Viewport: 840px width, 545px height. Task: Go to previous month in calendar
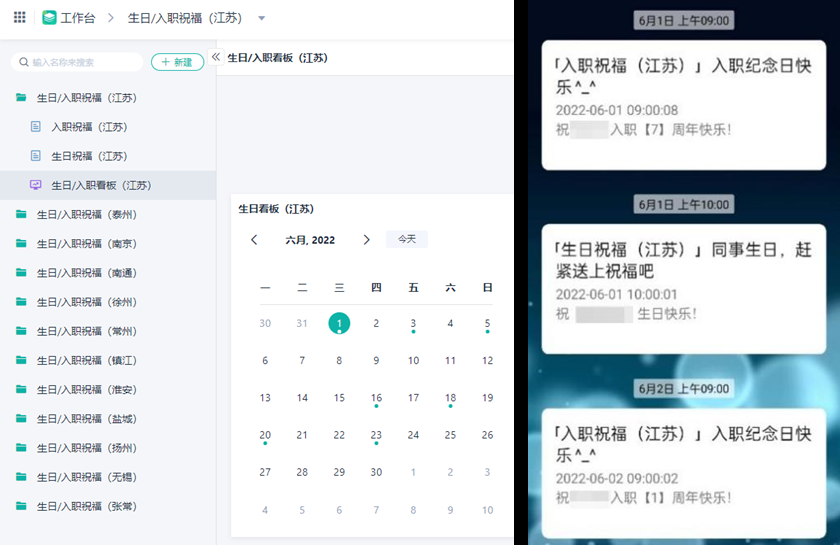pos(254,240)
